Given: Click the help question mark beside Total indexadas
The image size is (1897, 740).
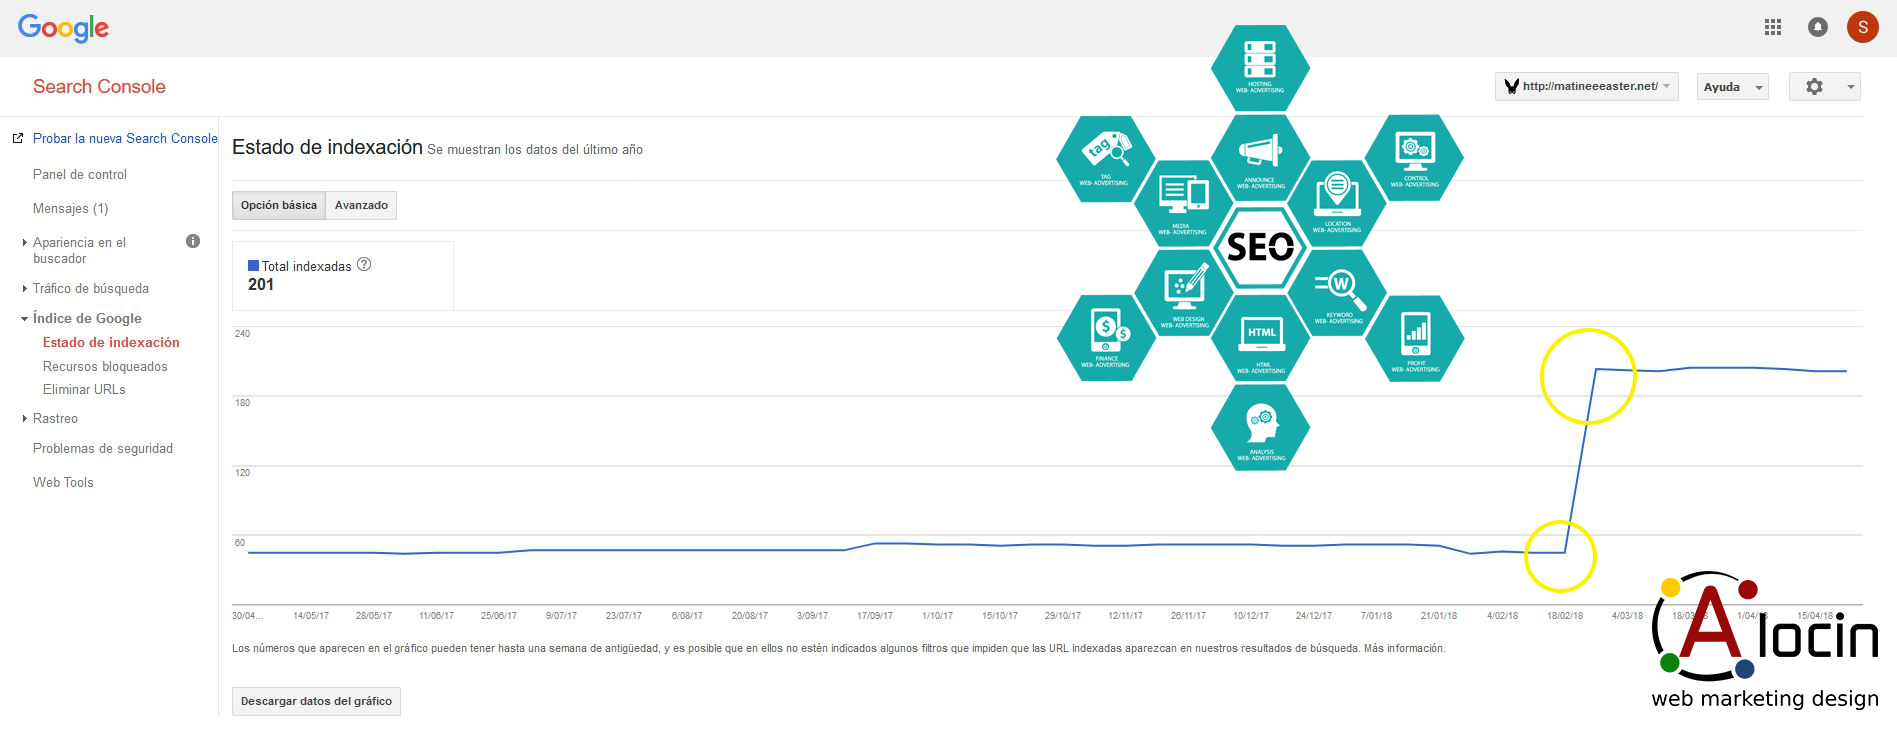Looking at the screenshot, I should tap(364, 265).
